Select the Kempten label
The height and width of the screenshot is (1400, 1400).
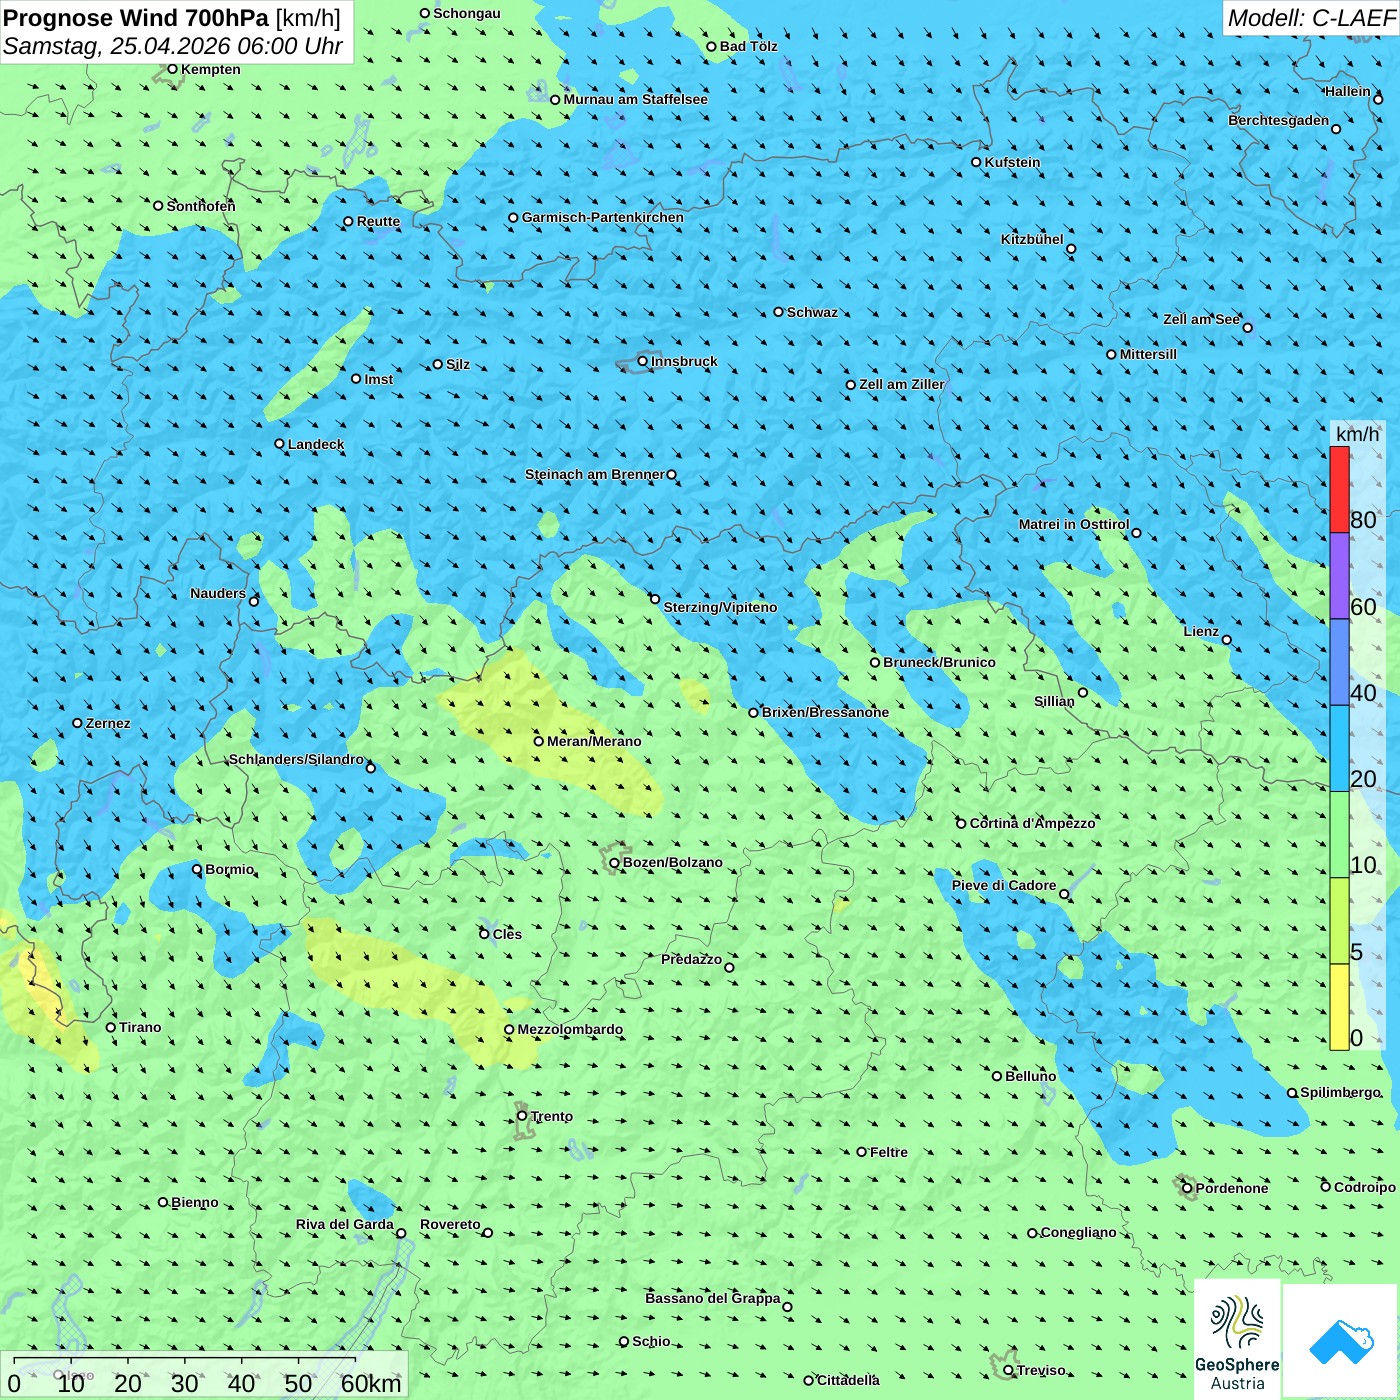[x=210, y=69]
